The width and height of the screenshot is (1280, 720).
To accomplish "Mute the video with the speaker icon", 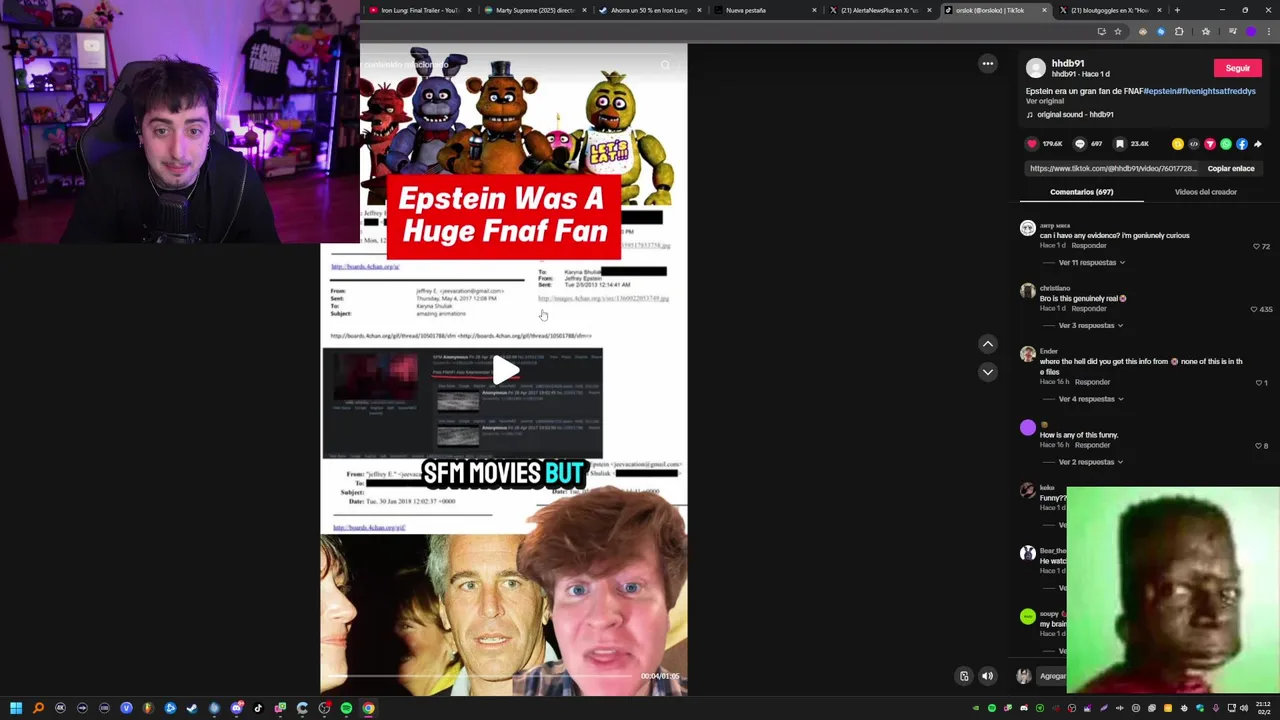I will coord(987,676).
